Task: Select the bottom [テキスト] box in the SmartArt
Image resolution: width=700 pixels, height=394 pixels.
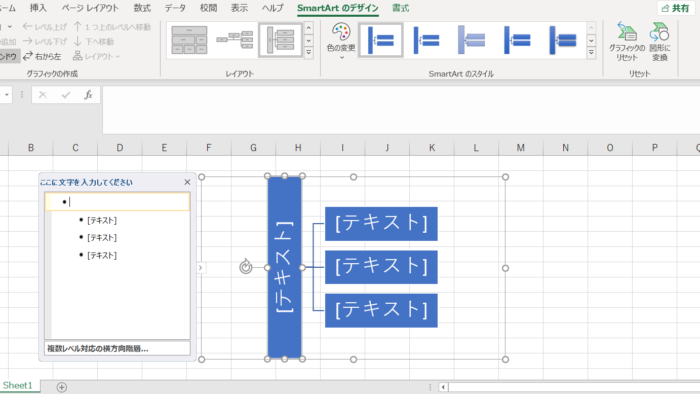Action: 381,310
